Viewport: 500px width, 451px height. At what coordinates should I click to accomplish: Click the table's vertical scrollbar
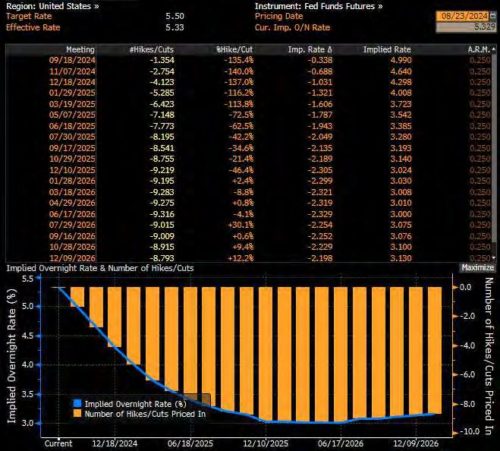[x=494, y=147]
